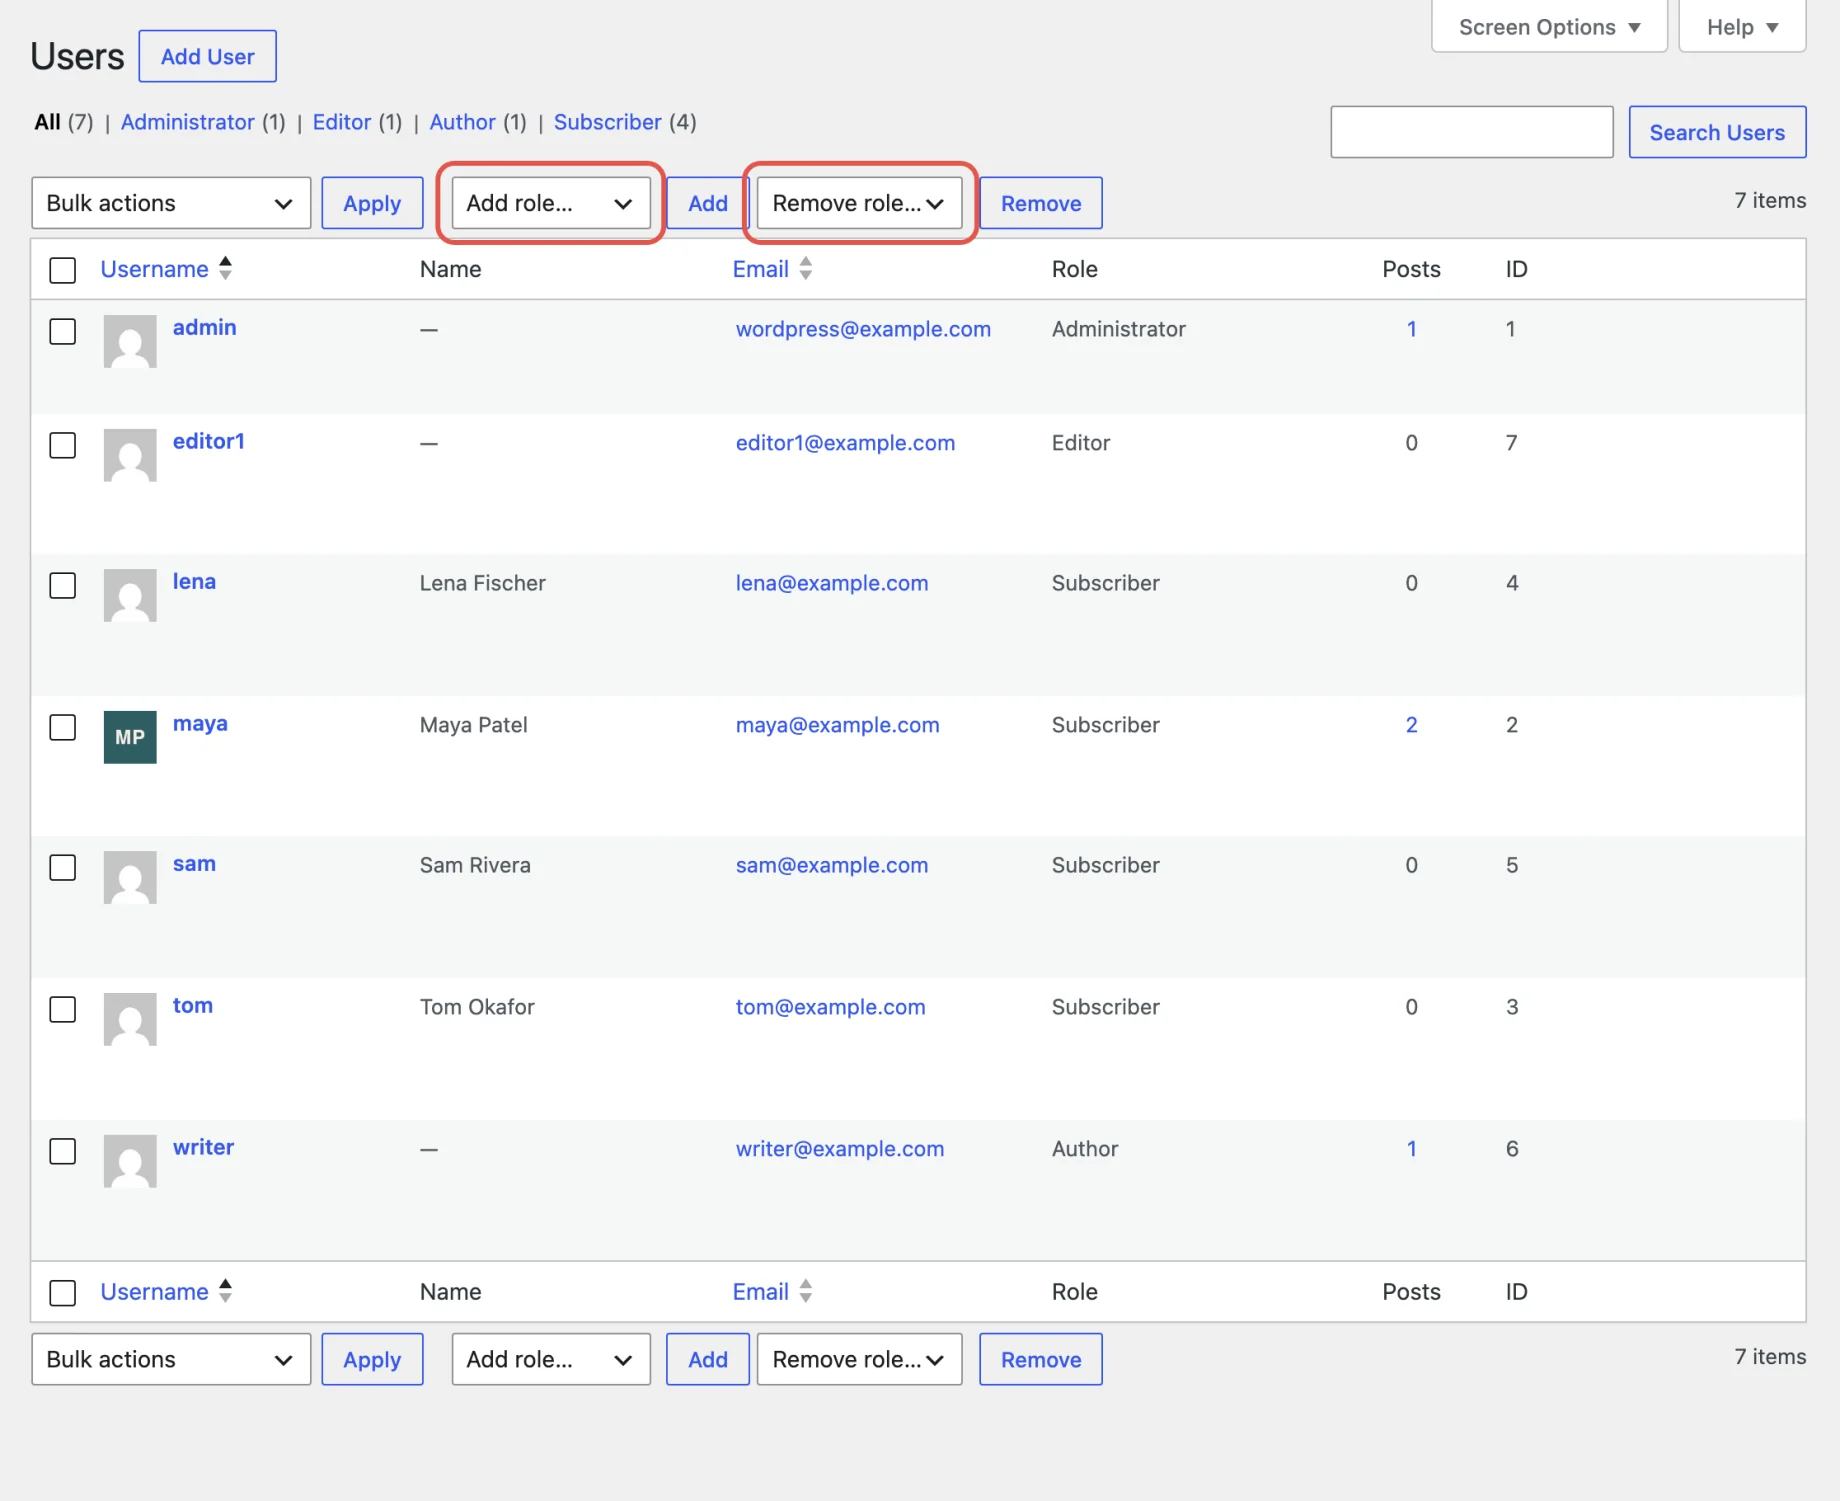Click the admin user avatar
The height and width of the screenshot is (1501, 1840).
point(130,341)
